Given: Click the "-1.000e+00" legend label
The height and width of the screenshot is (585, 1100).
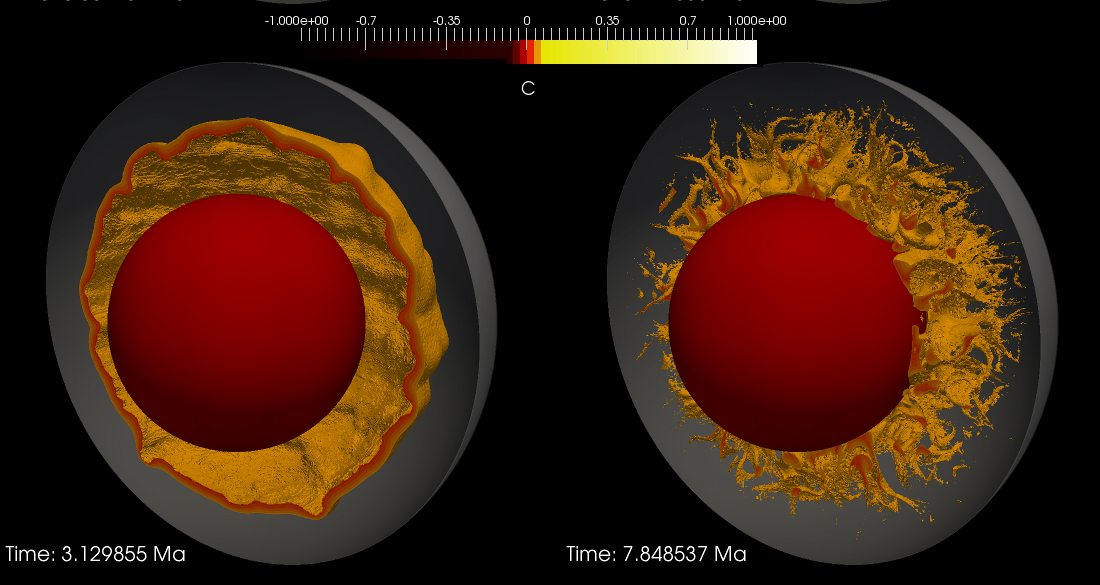Looking at the screenshot, I should pos(296,21).
